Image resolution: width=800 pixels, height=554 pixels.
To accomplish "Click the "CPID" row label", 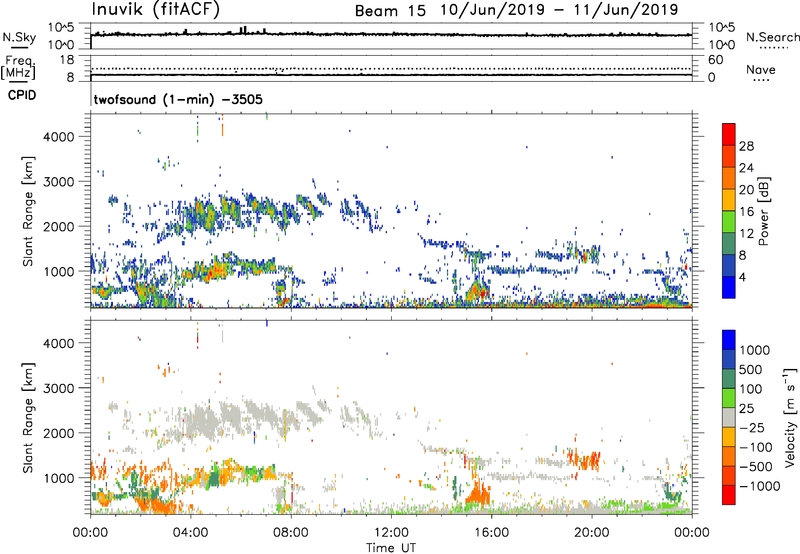I will tap(21, 95).
